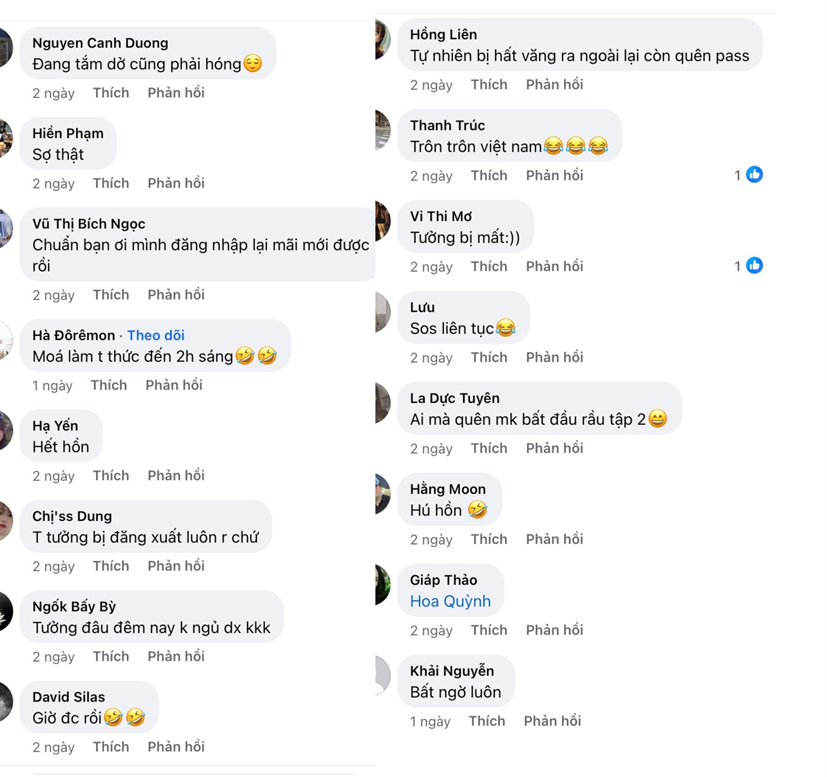Reply to Hiền Phạm's comment
This screenshot has width=827, height=777.
[x=176, y=183]
